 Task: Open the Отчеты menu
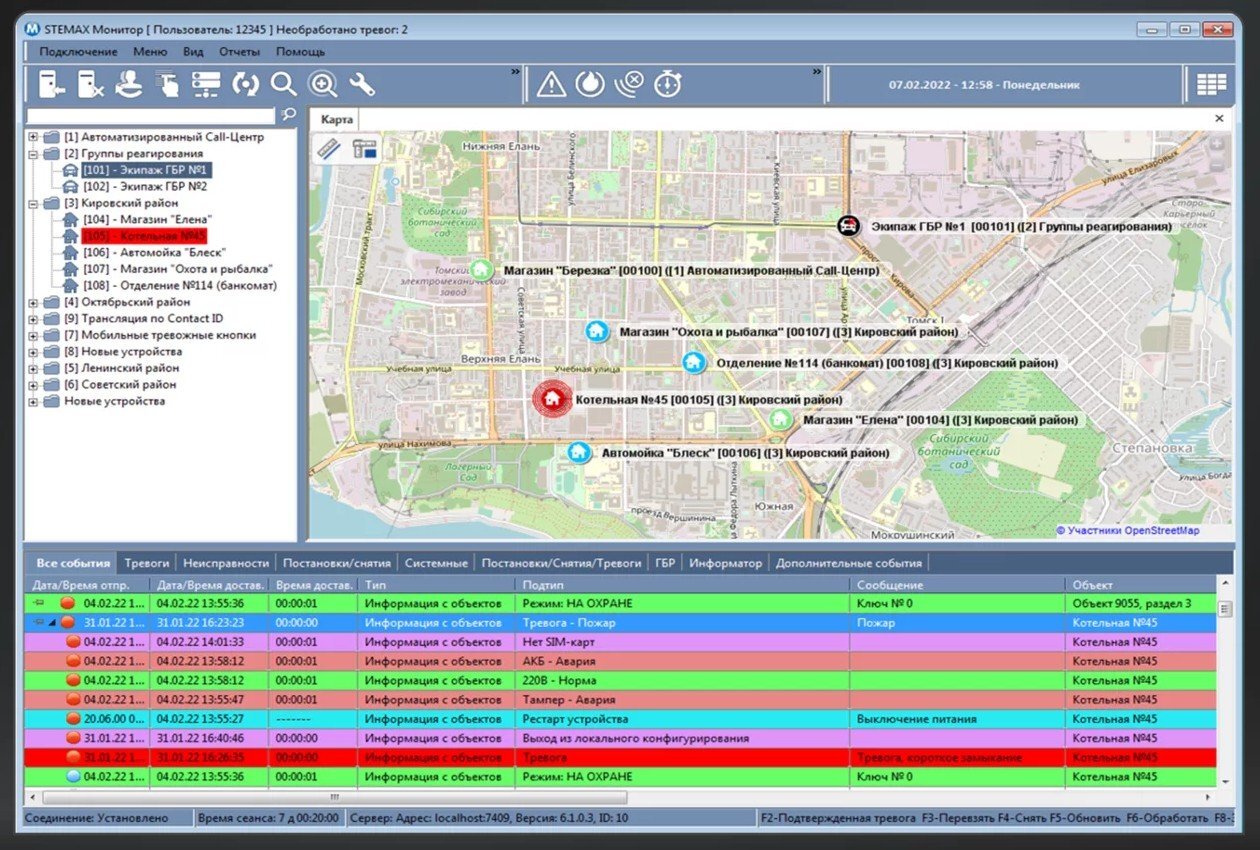click(239, 51)
